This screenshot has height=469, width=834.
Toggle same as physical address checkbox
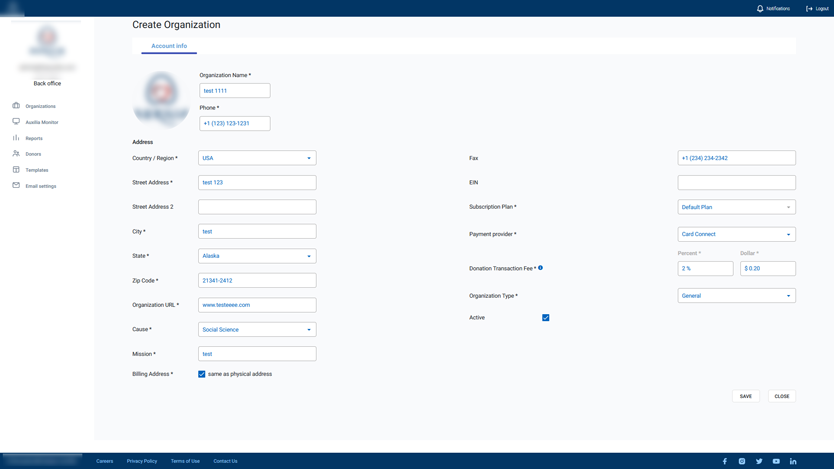(202, 374)
